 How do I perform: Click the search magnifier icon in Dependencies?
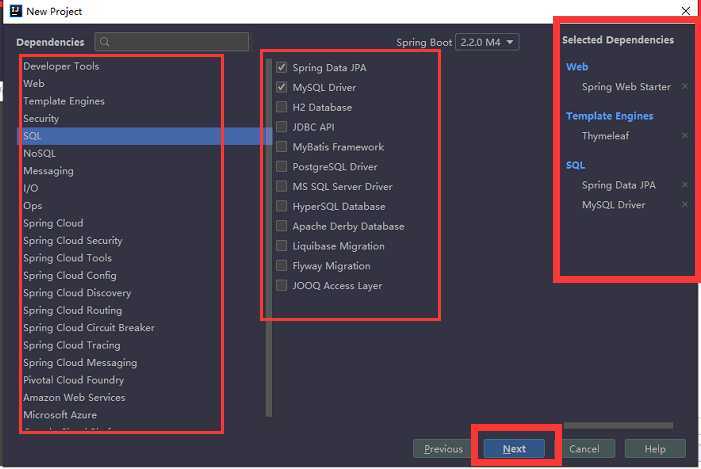105,42
